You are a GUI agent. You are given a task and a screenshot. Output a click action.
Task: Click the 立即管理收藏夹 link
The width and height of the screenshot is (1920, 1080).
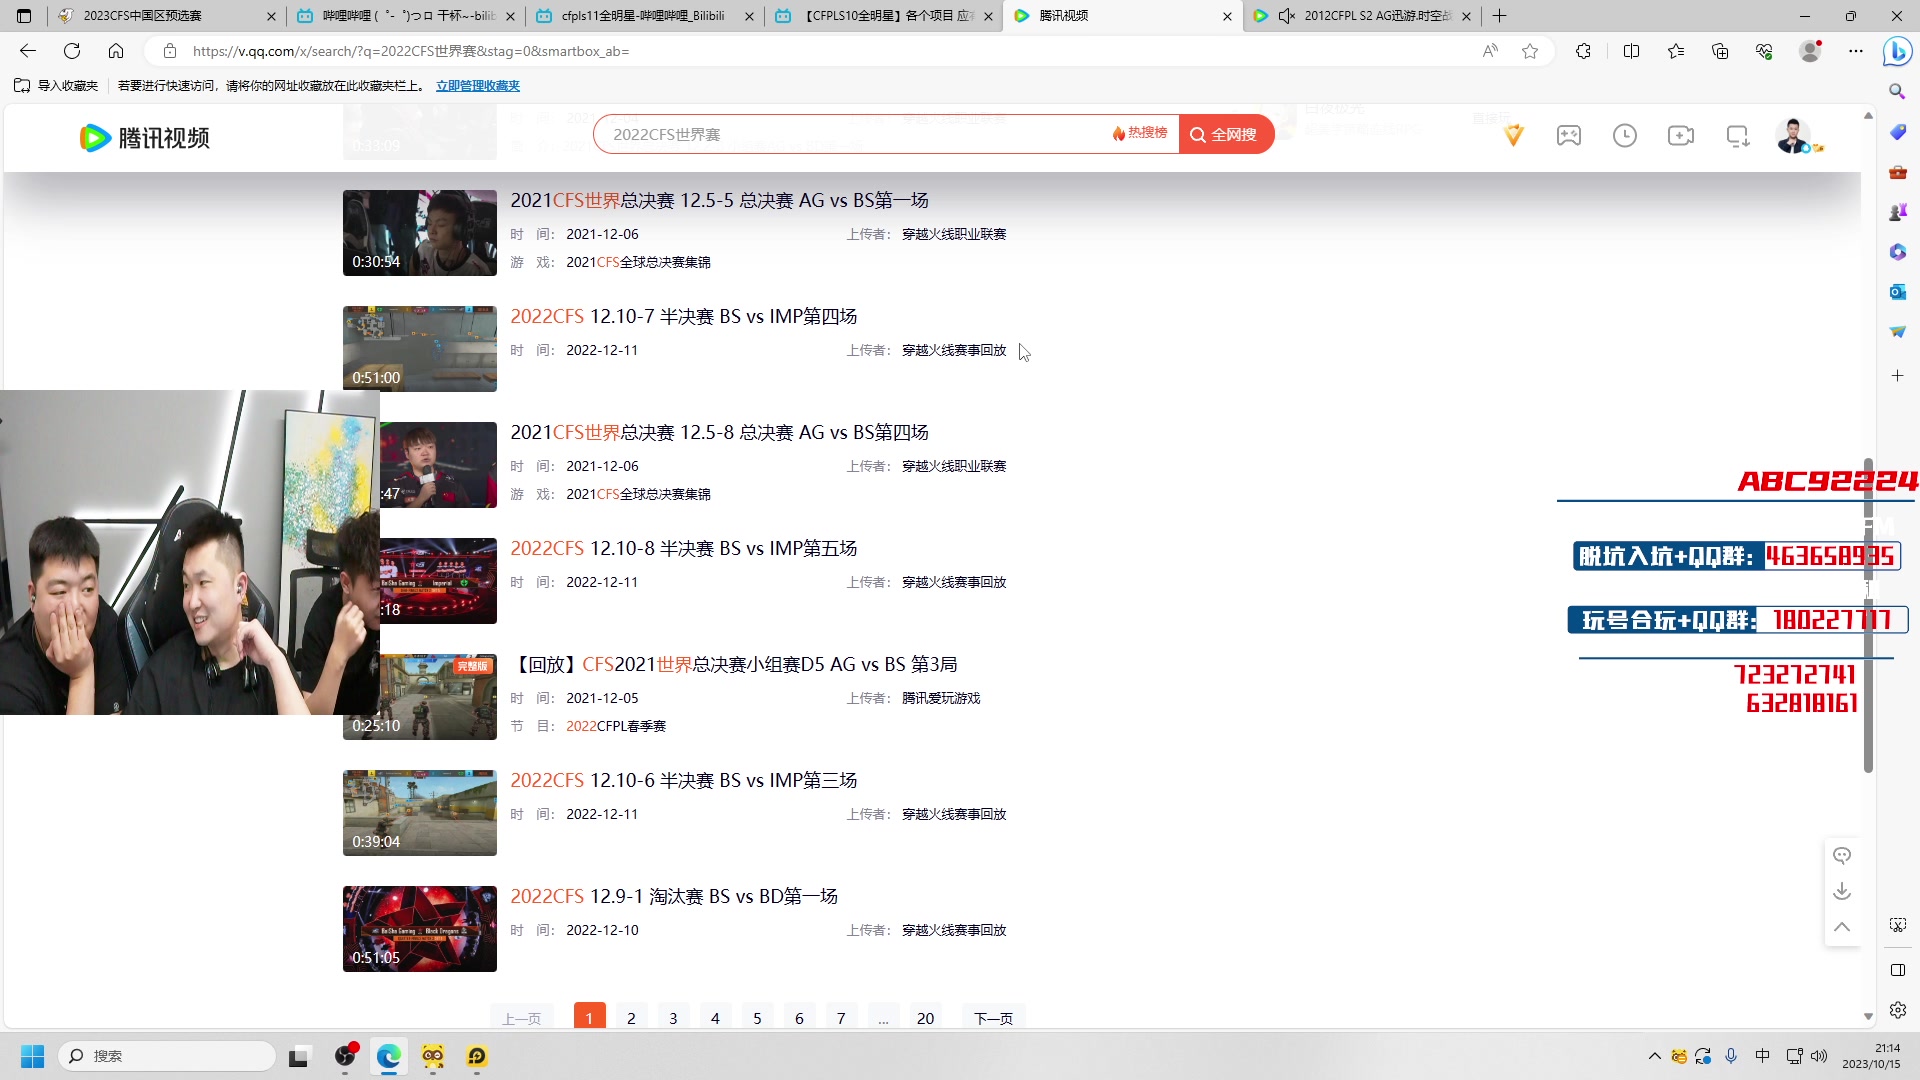478,86
